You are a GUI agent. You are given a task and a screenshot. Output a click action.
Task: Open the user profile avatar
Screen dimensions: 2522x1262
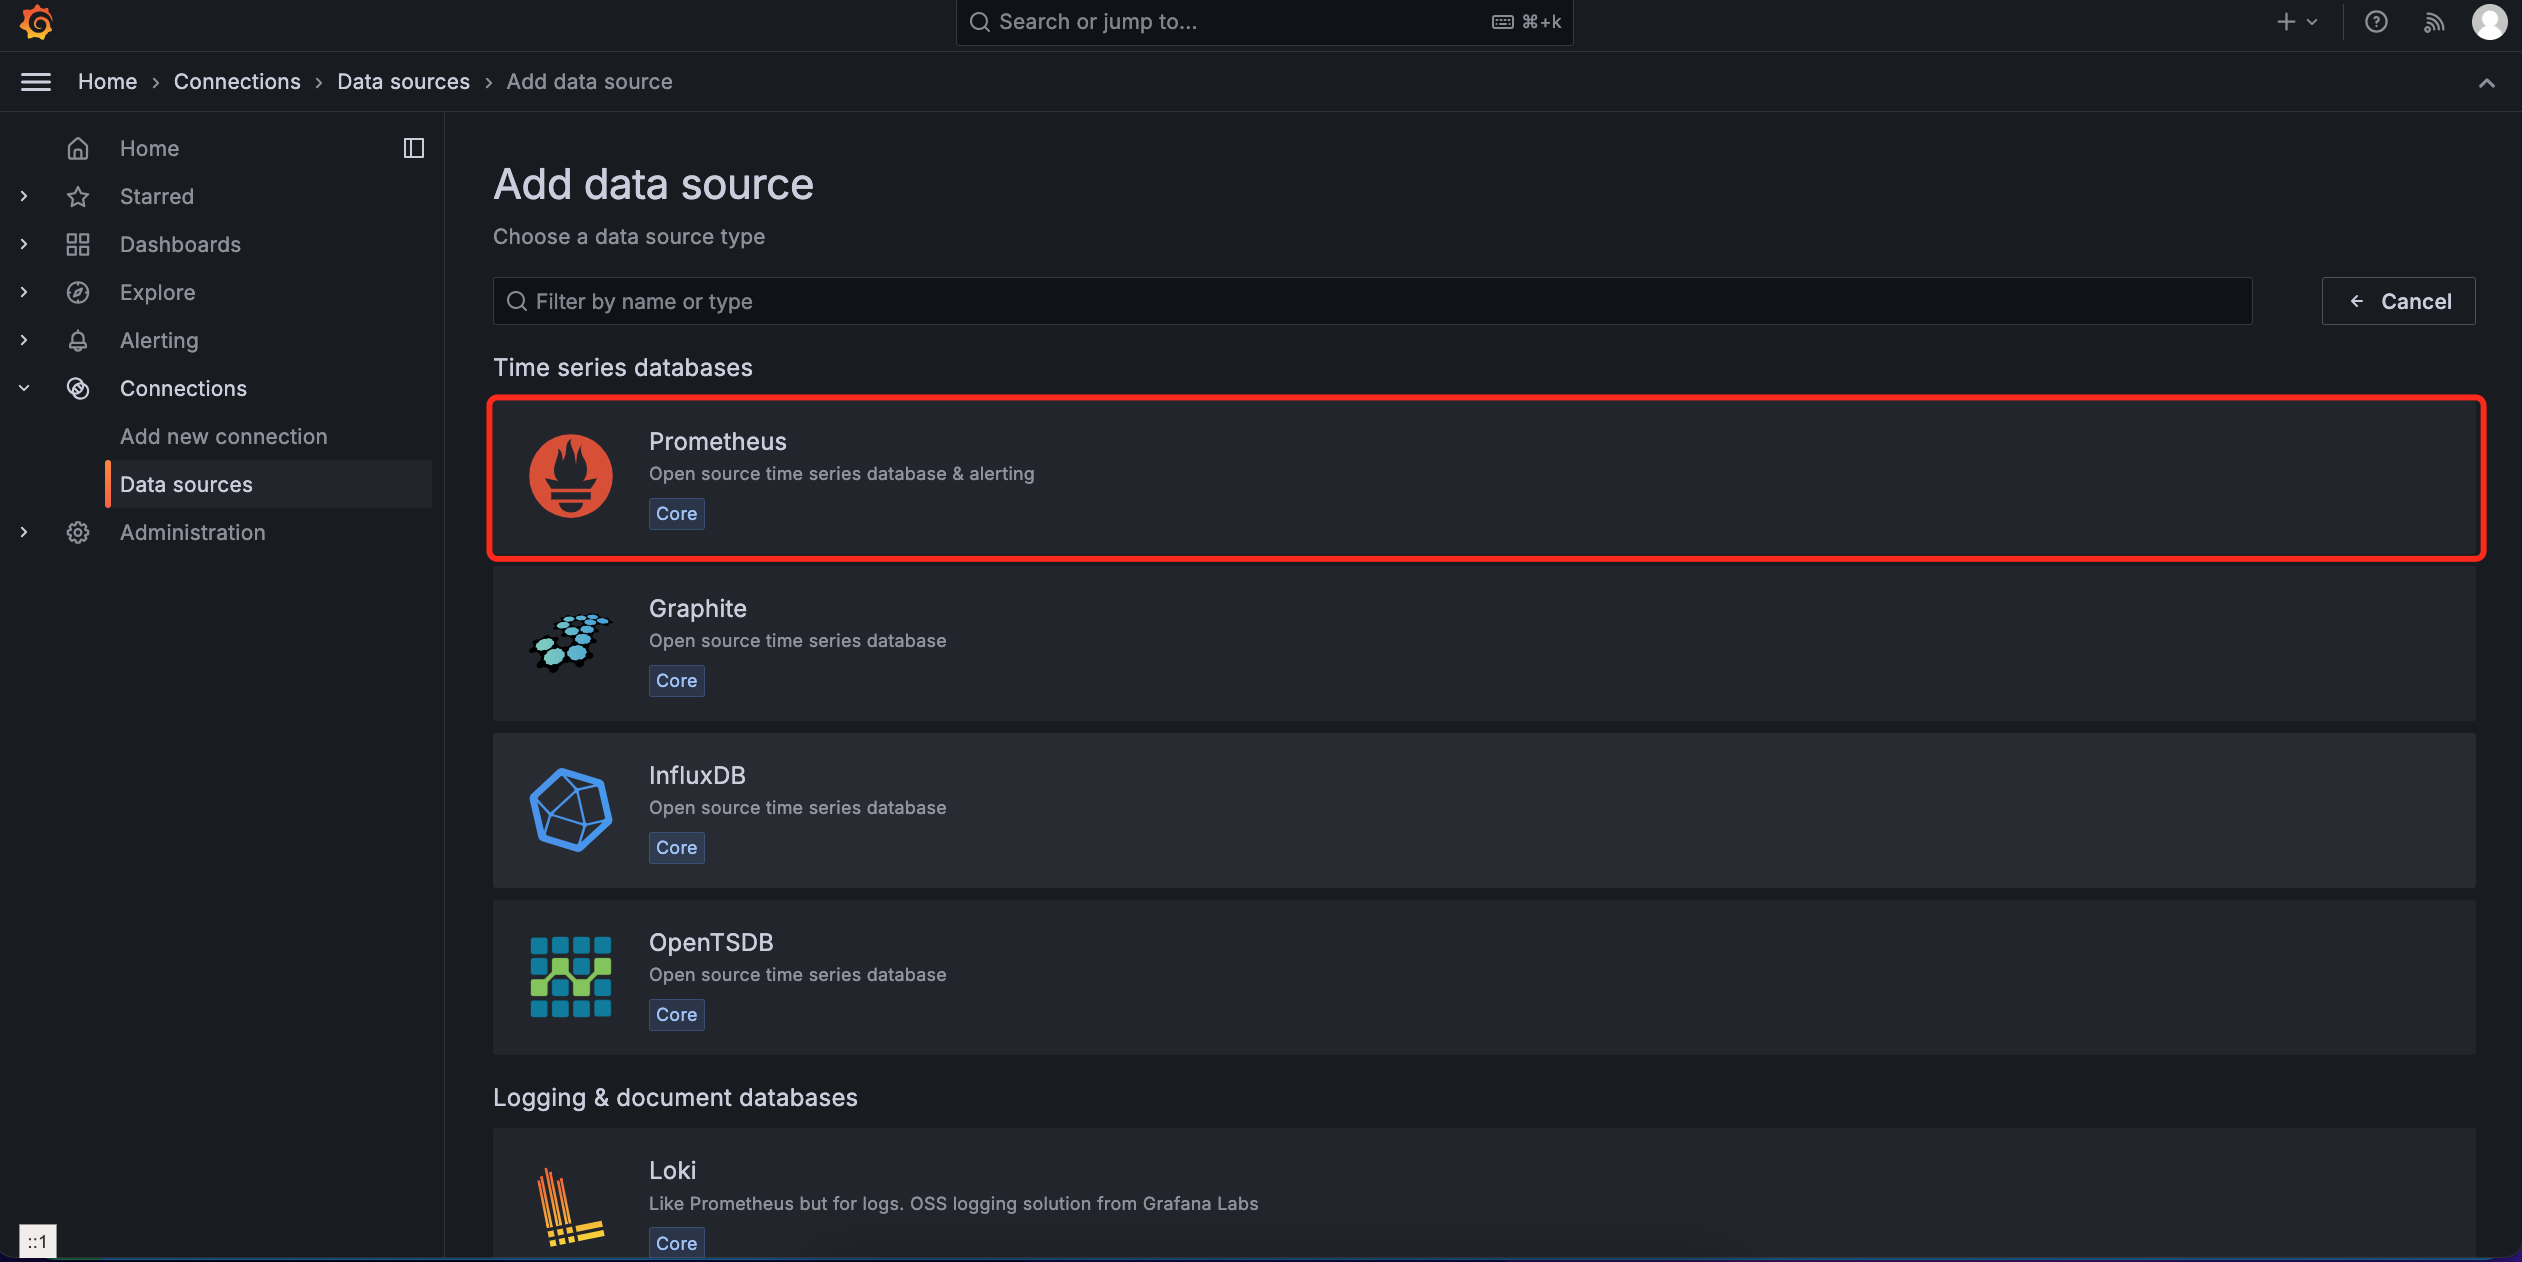click(x=2489, y=22)
